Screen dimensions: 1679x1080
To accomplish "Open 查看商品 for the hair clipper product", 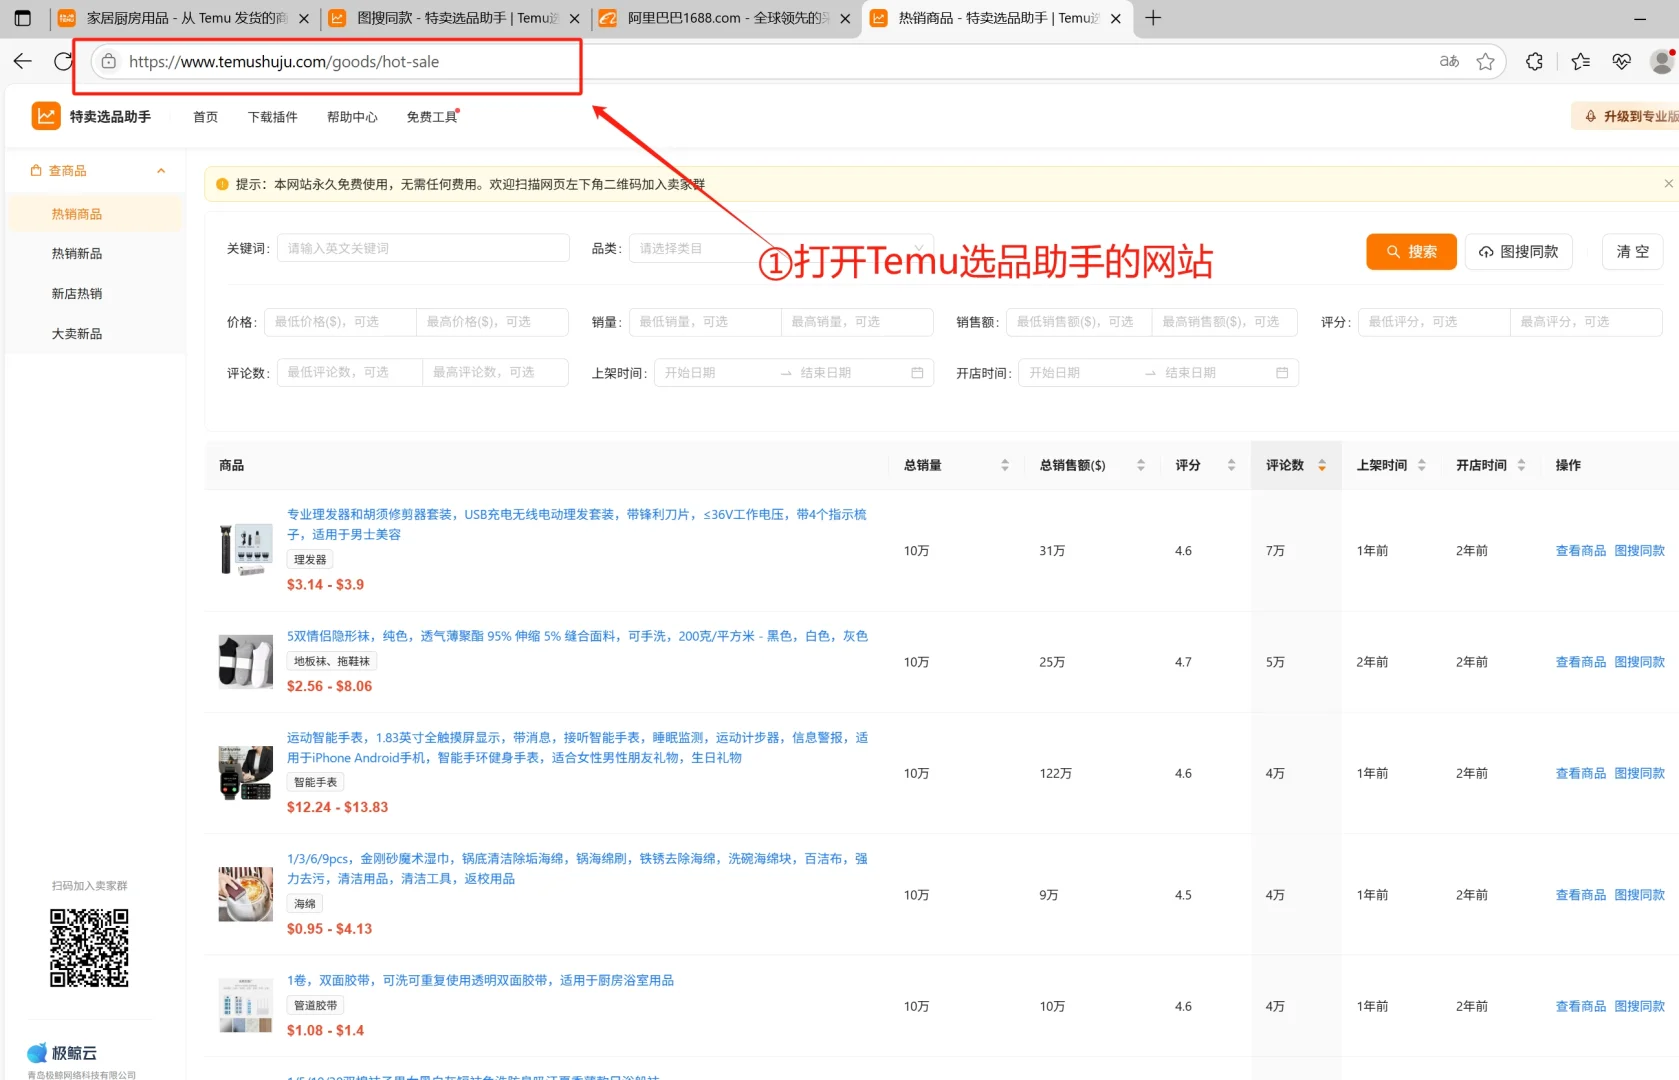I will point(1580,549).
